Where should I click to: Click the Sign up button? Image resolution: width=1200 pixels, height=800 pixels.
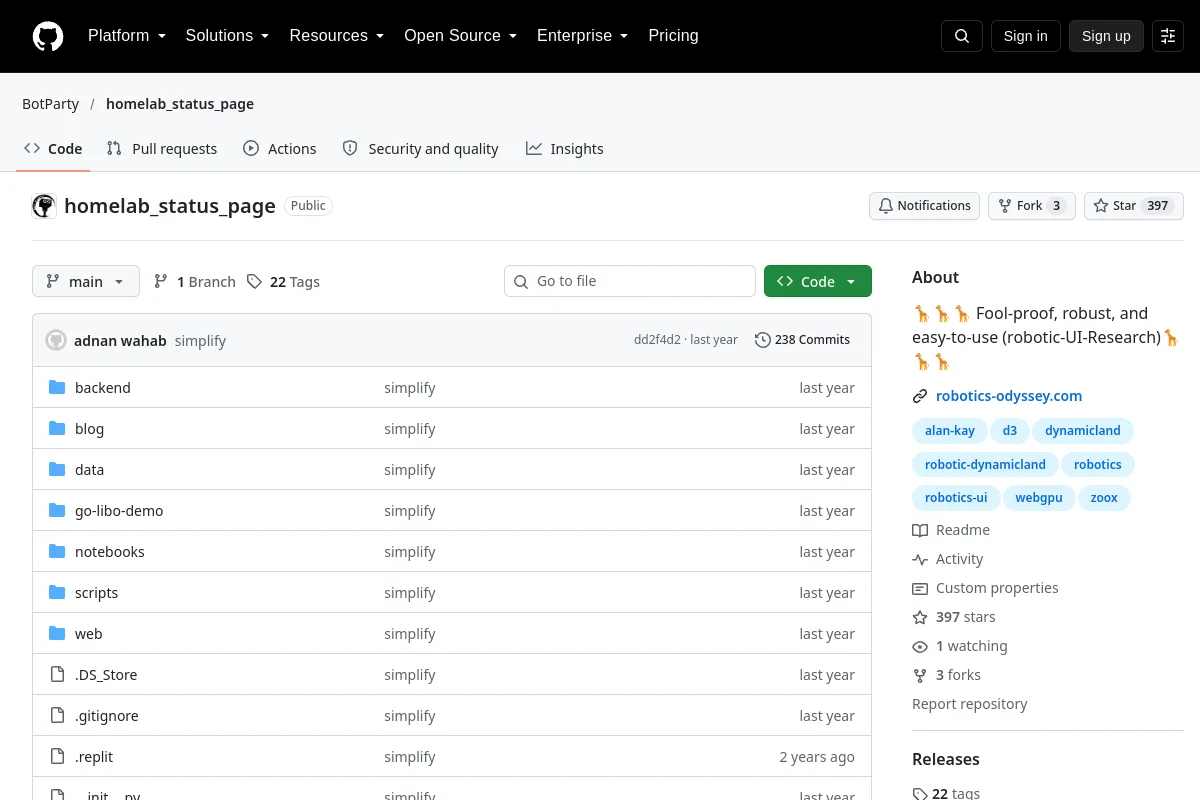(1106, 36)
